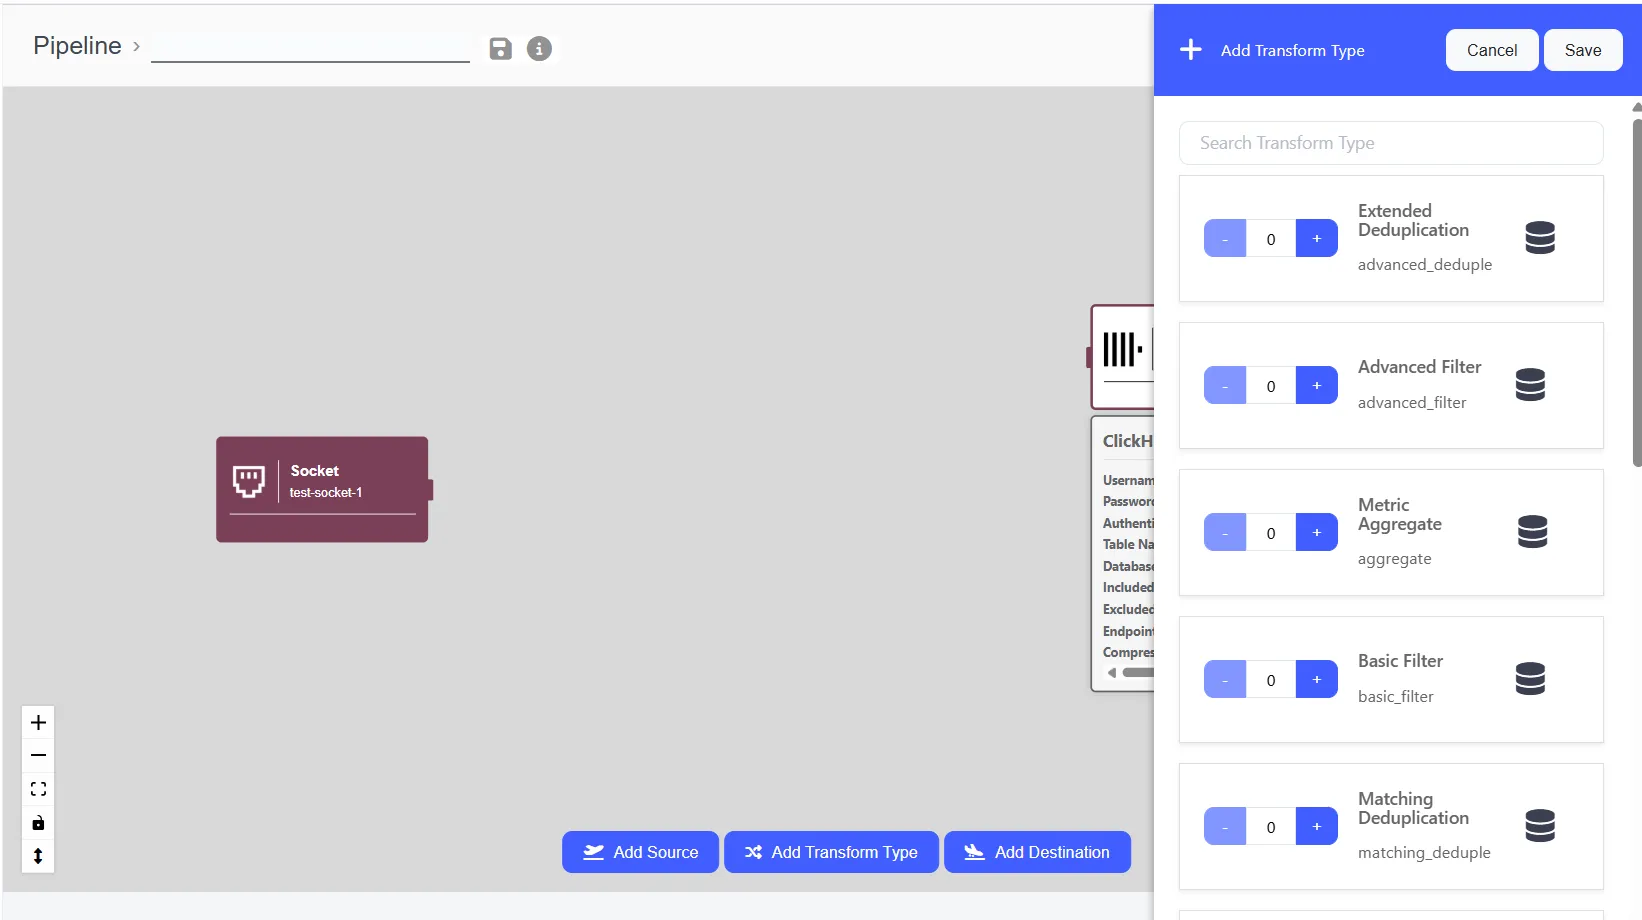The height and width of the screenshot is (920, 1642).
Task: Click the Matching Deduplication database icon
Action: (x=1540, y=826)
